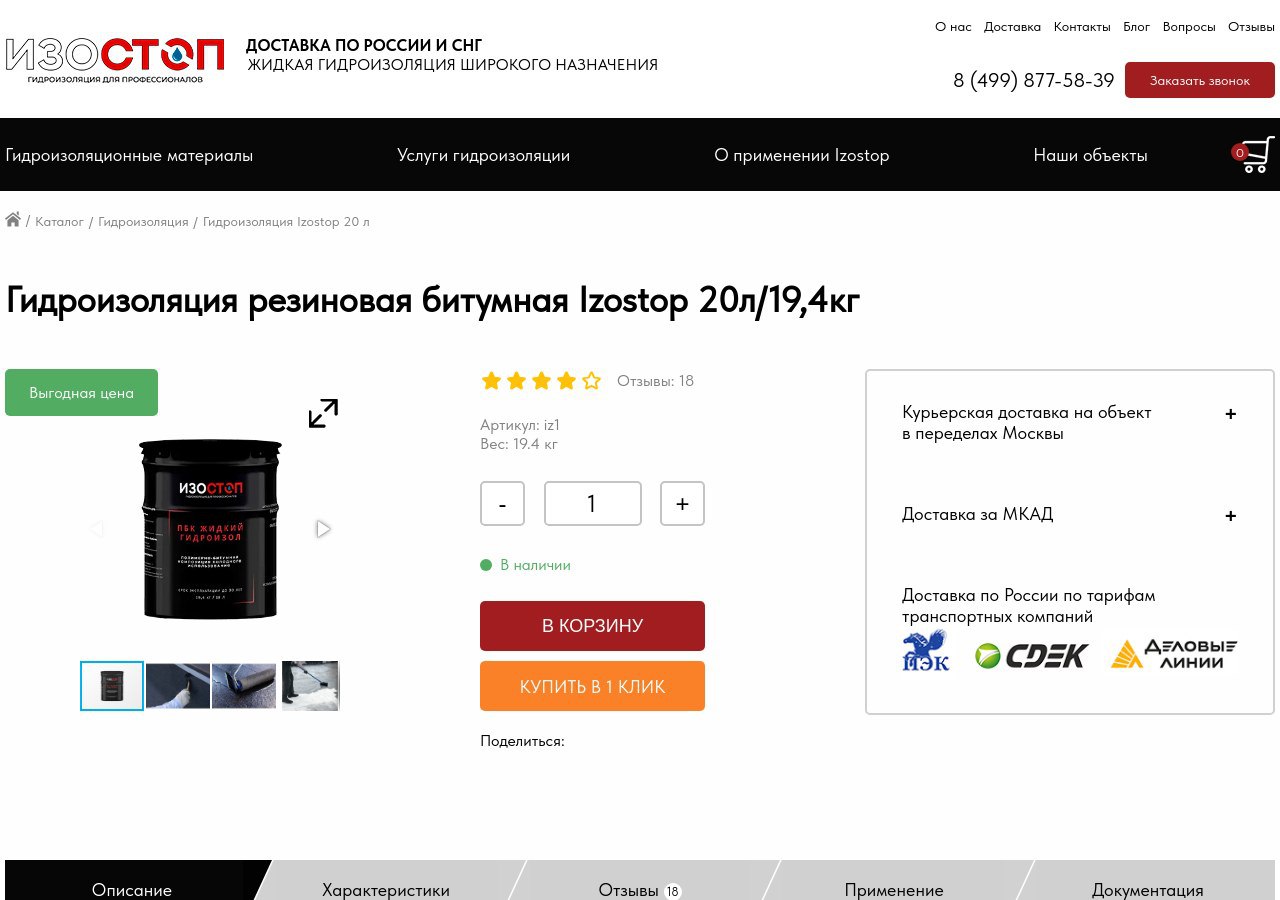
Task: Click the Выгодная цена badge
Action: (81, 392)
